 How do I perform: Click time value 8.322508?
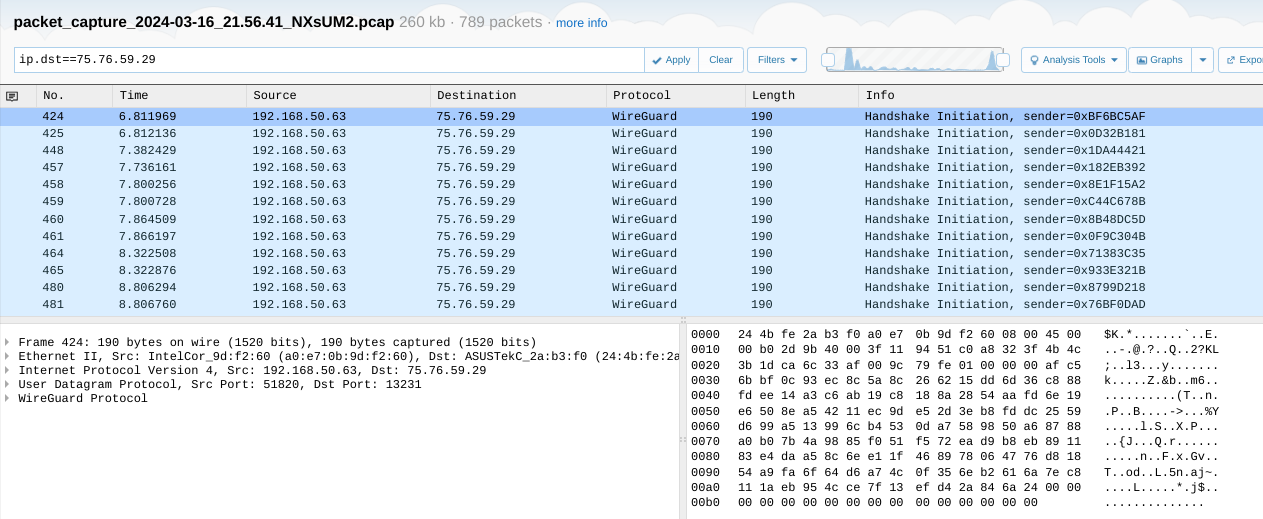[x=147, y=253]
